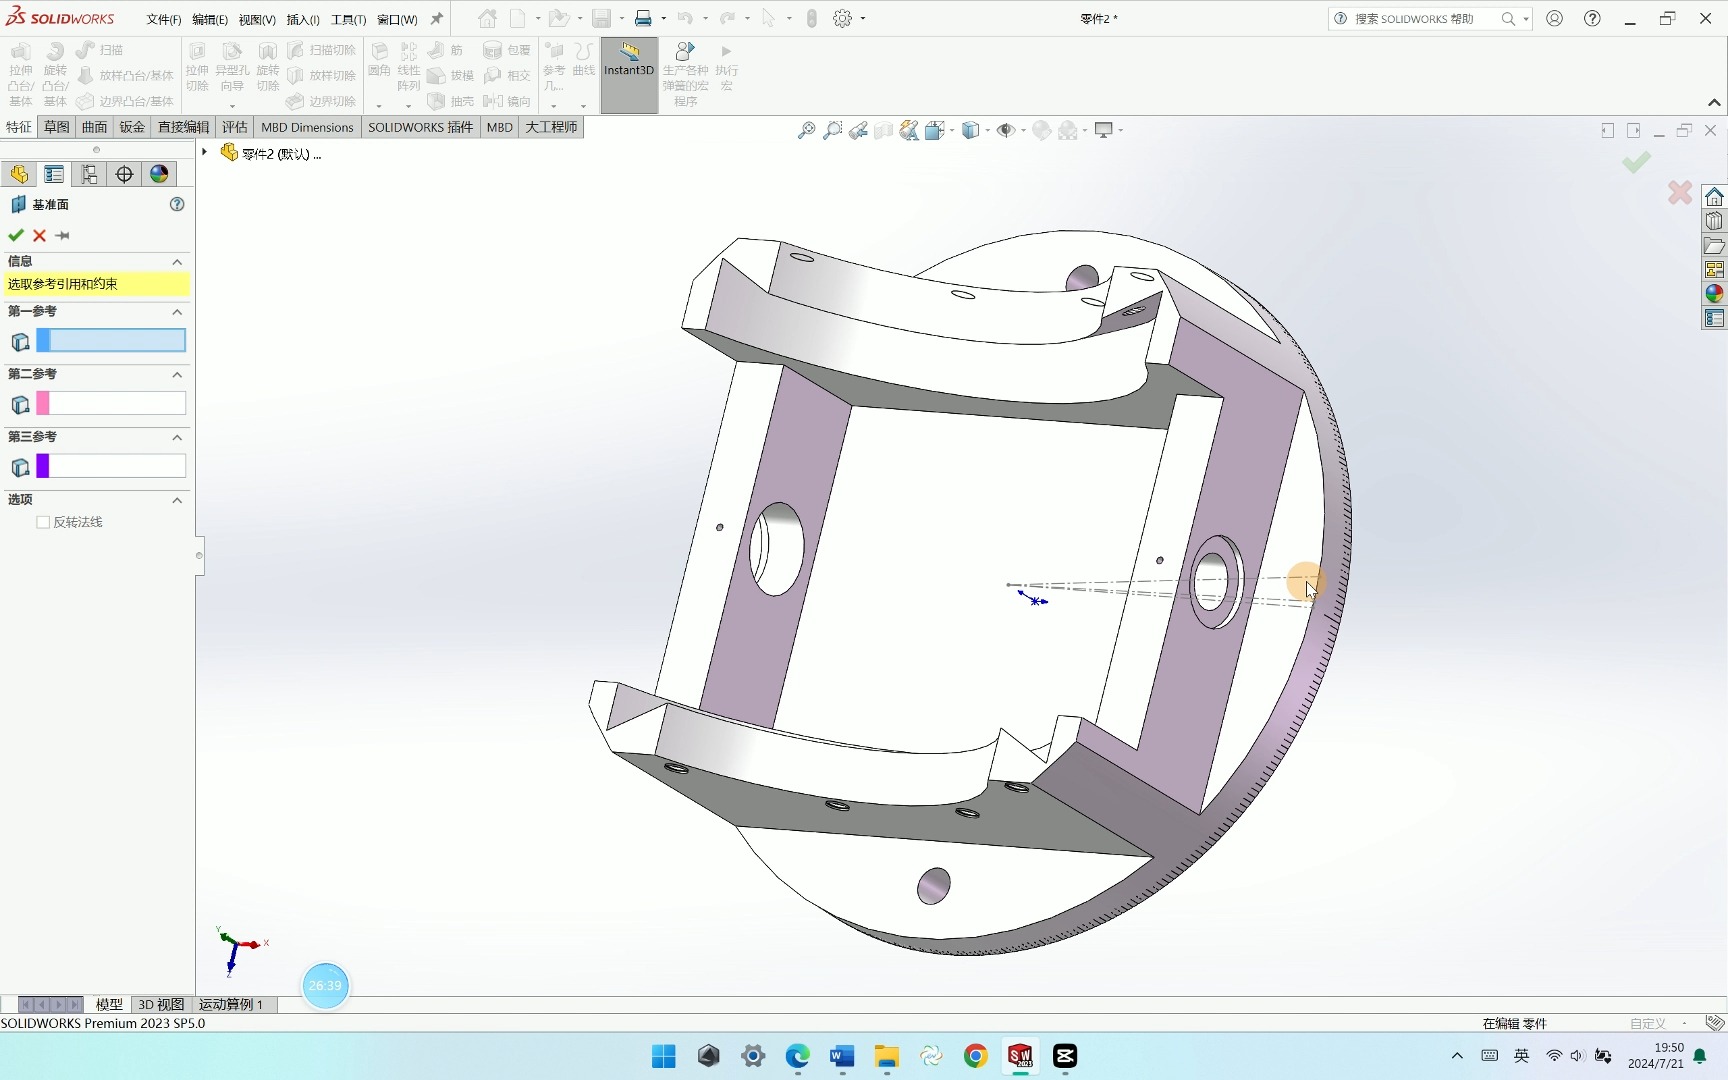Viewport: 1728px width, 1080px height.
Task: Open the 插入(I) menu
Action: point(303,19)
